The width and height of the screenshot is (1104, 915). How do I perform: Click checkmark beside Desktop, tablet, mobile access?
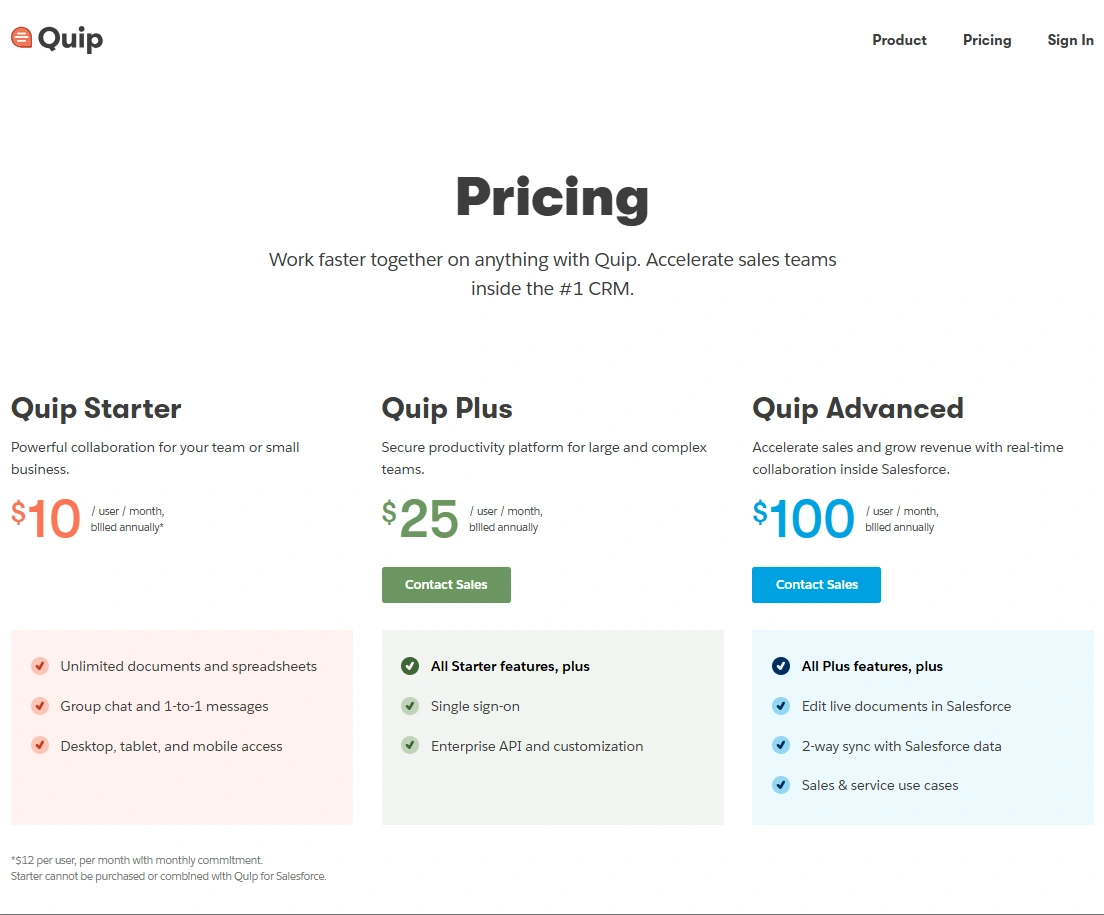coord(40,746)
